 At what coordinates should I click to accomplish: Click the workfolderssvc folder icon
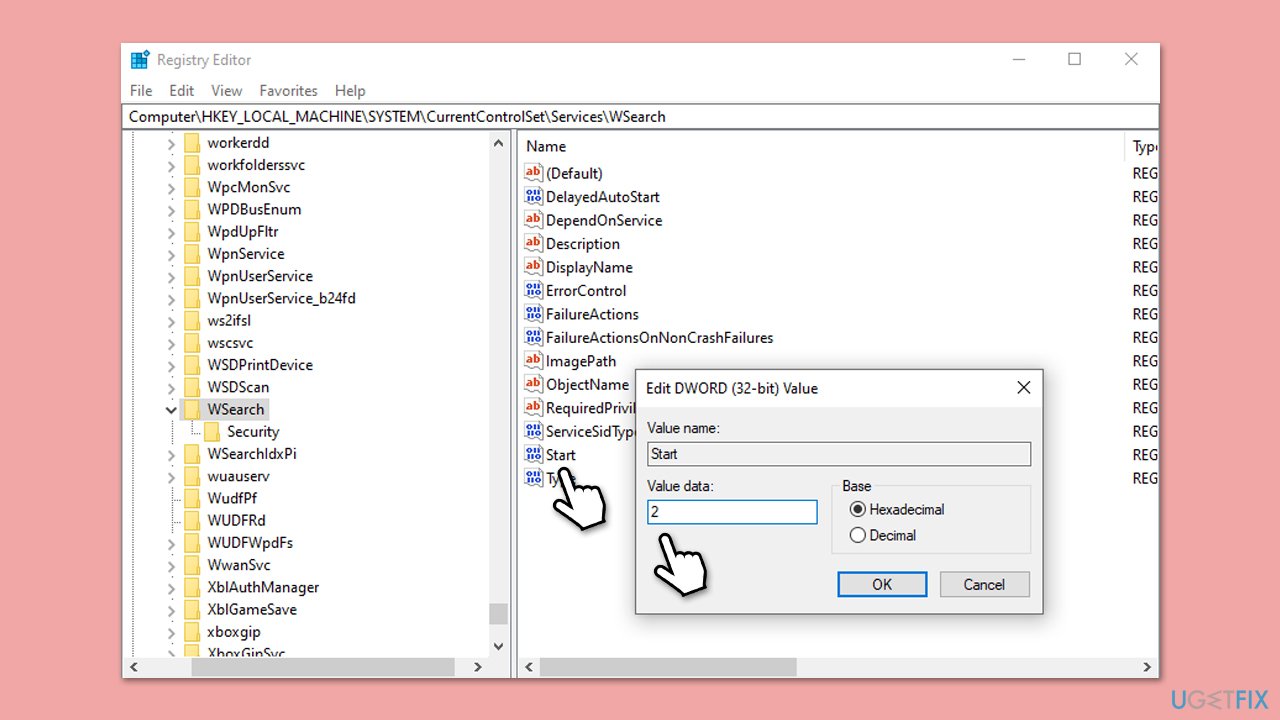(x=192, y=165)
